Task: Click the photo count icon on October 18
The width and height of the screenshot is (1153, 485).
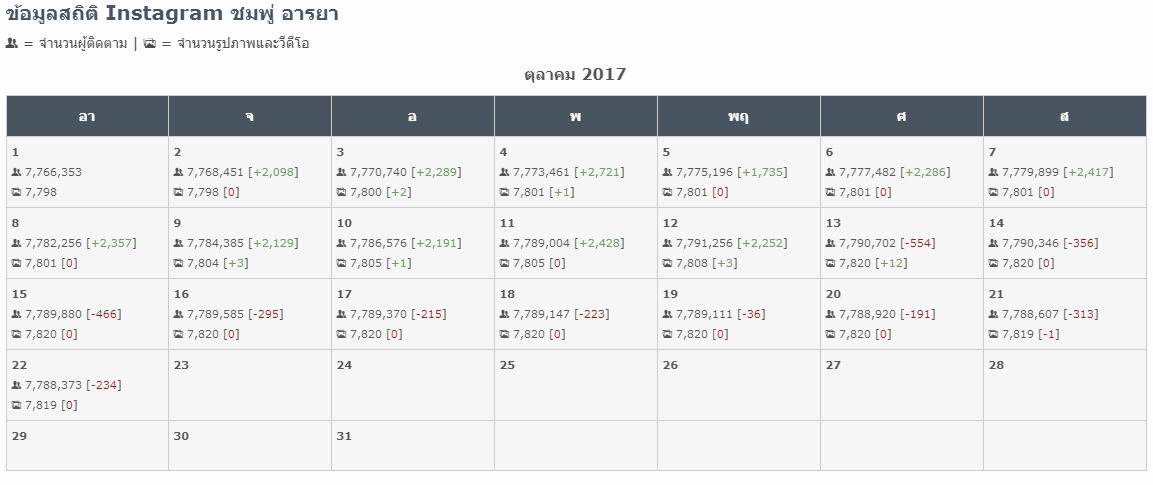Action: click(504, 334)
